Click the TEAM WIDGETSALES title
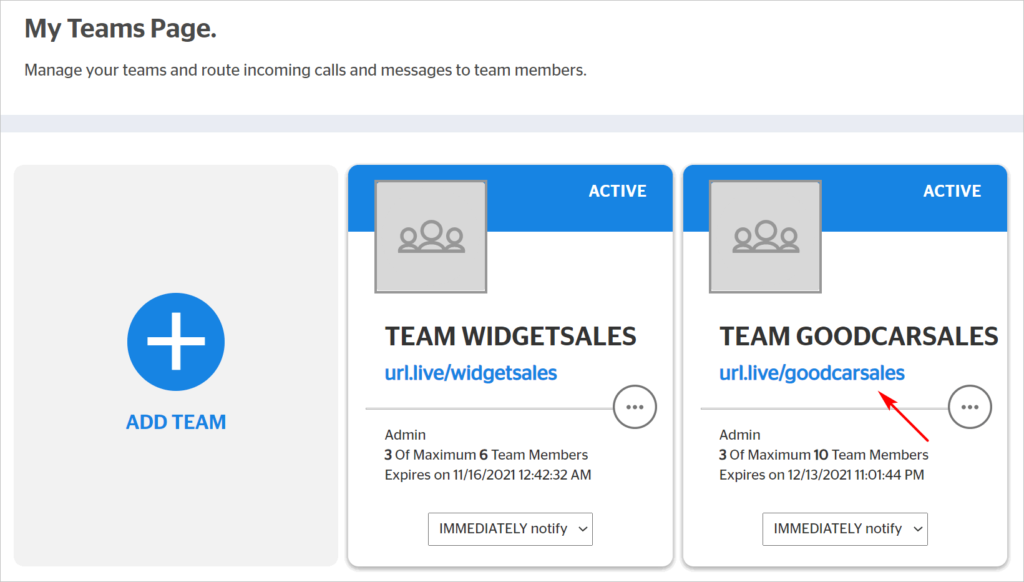The width and height of the screenshot is (1024, 582). [510, 336]
